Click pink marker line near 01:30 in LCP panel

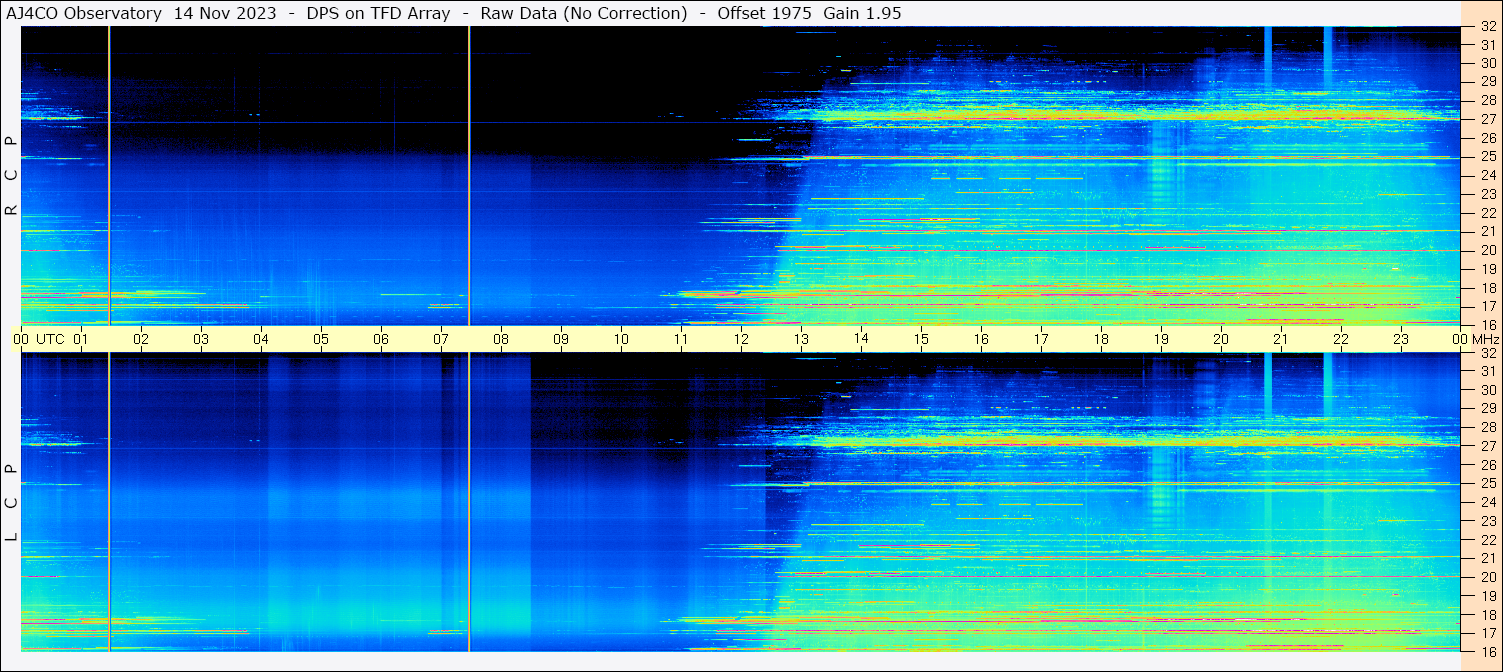(109, 502)
